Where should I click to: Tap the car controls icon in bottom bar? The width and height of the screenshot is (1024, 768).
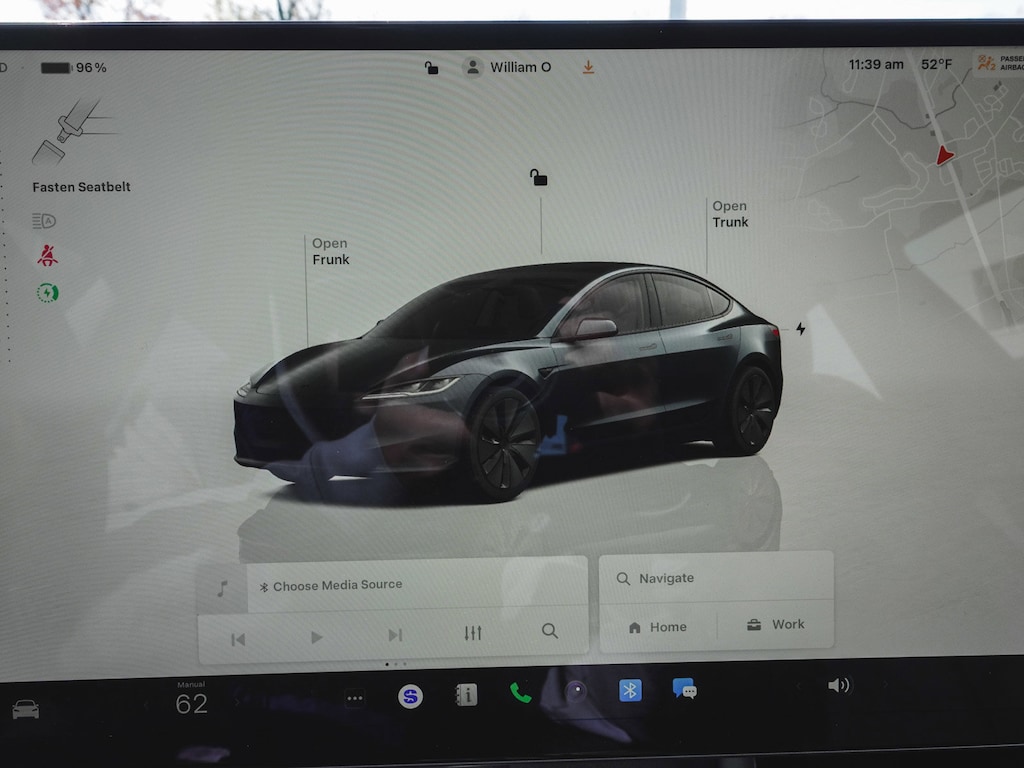click(x=25, y=709)
